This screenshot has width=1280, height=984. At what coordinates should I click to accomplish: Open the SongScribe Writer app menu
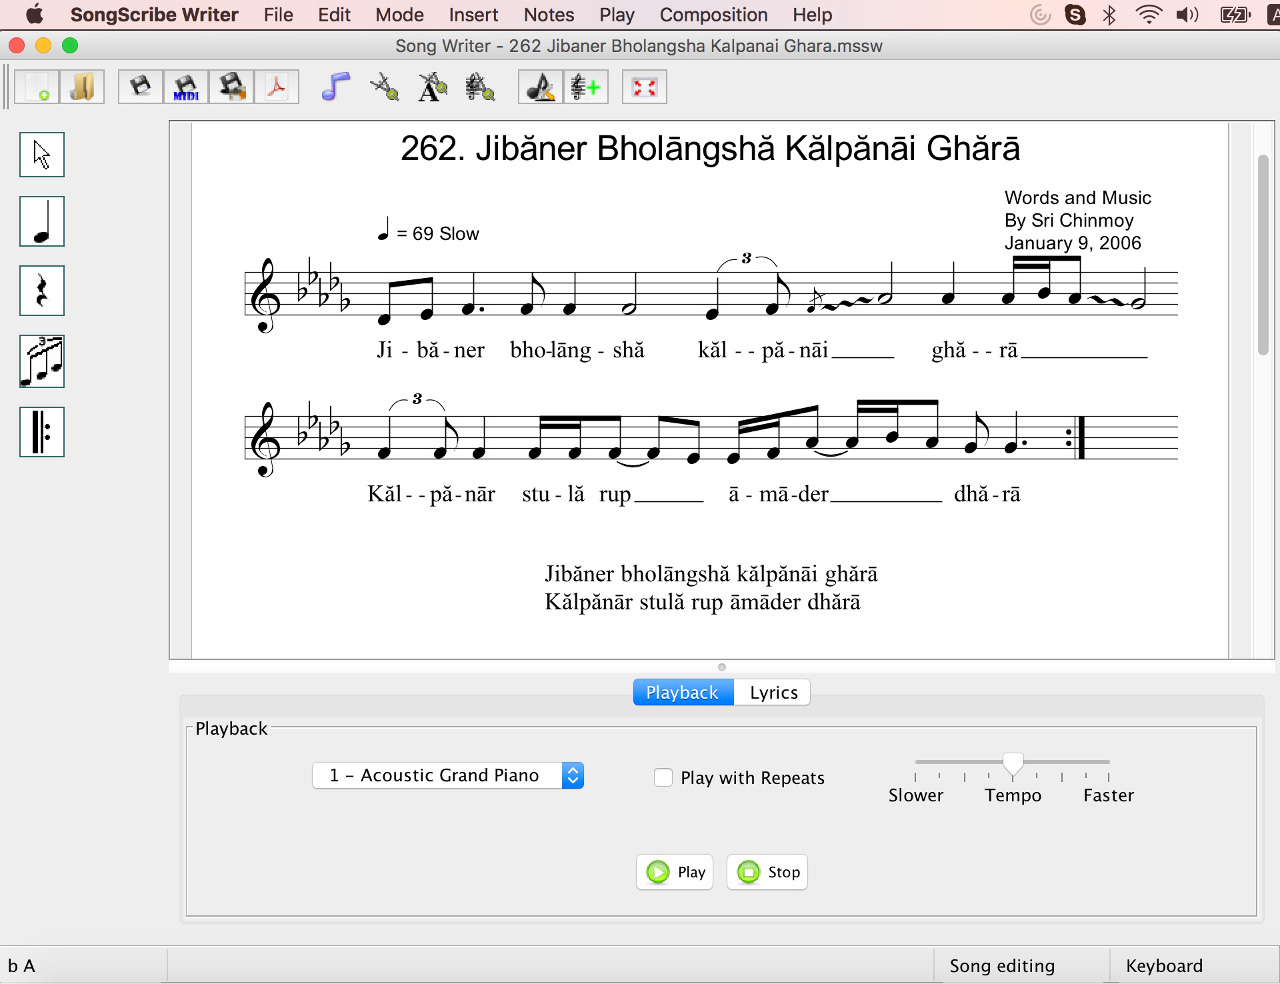coord(154,15)
